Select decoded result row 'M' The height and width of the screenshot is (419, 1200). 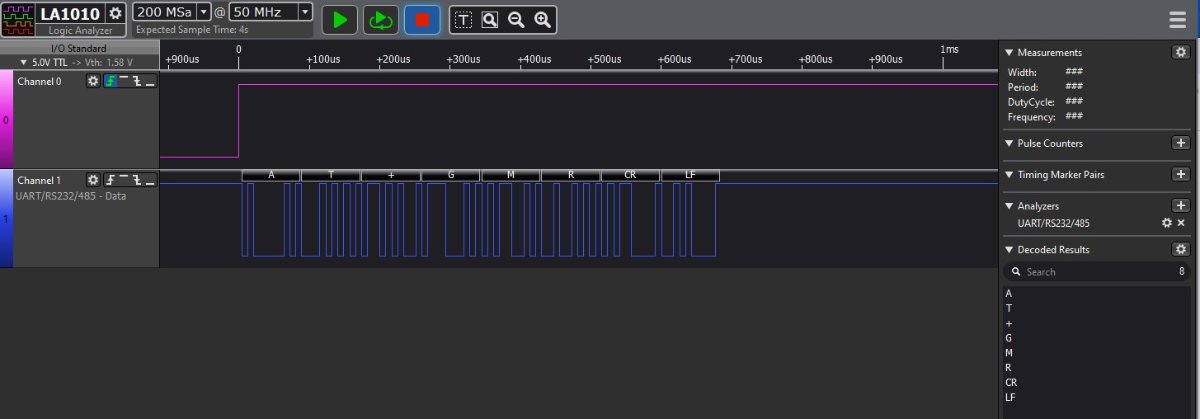1098,353
